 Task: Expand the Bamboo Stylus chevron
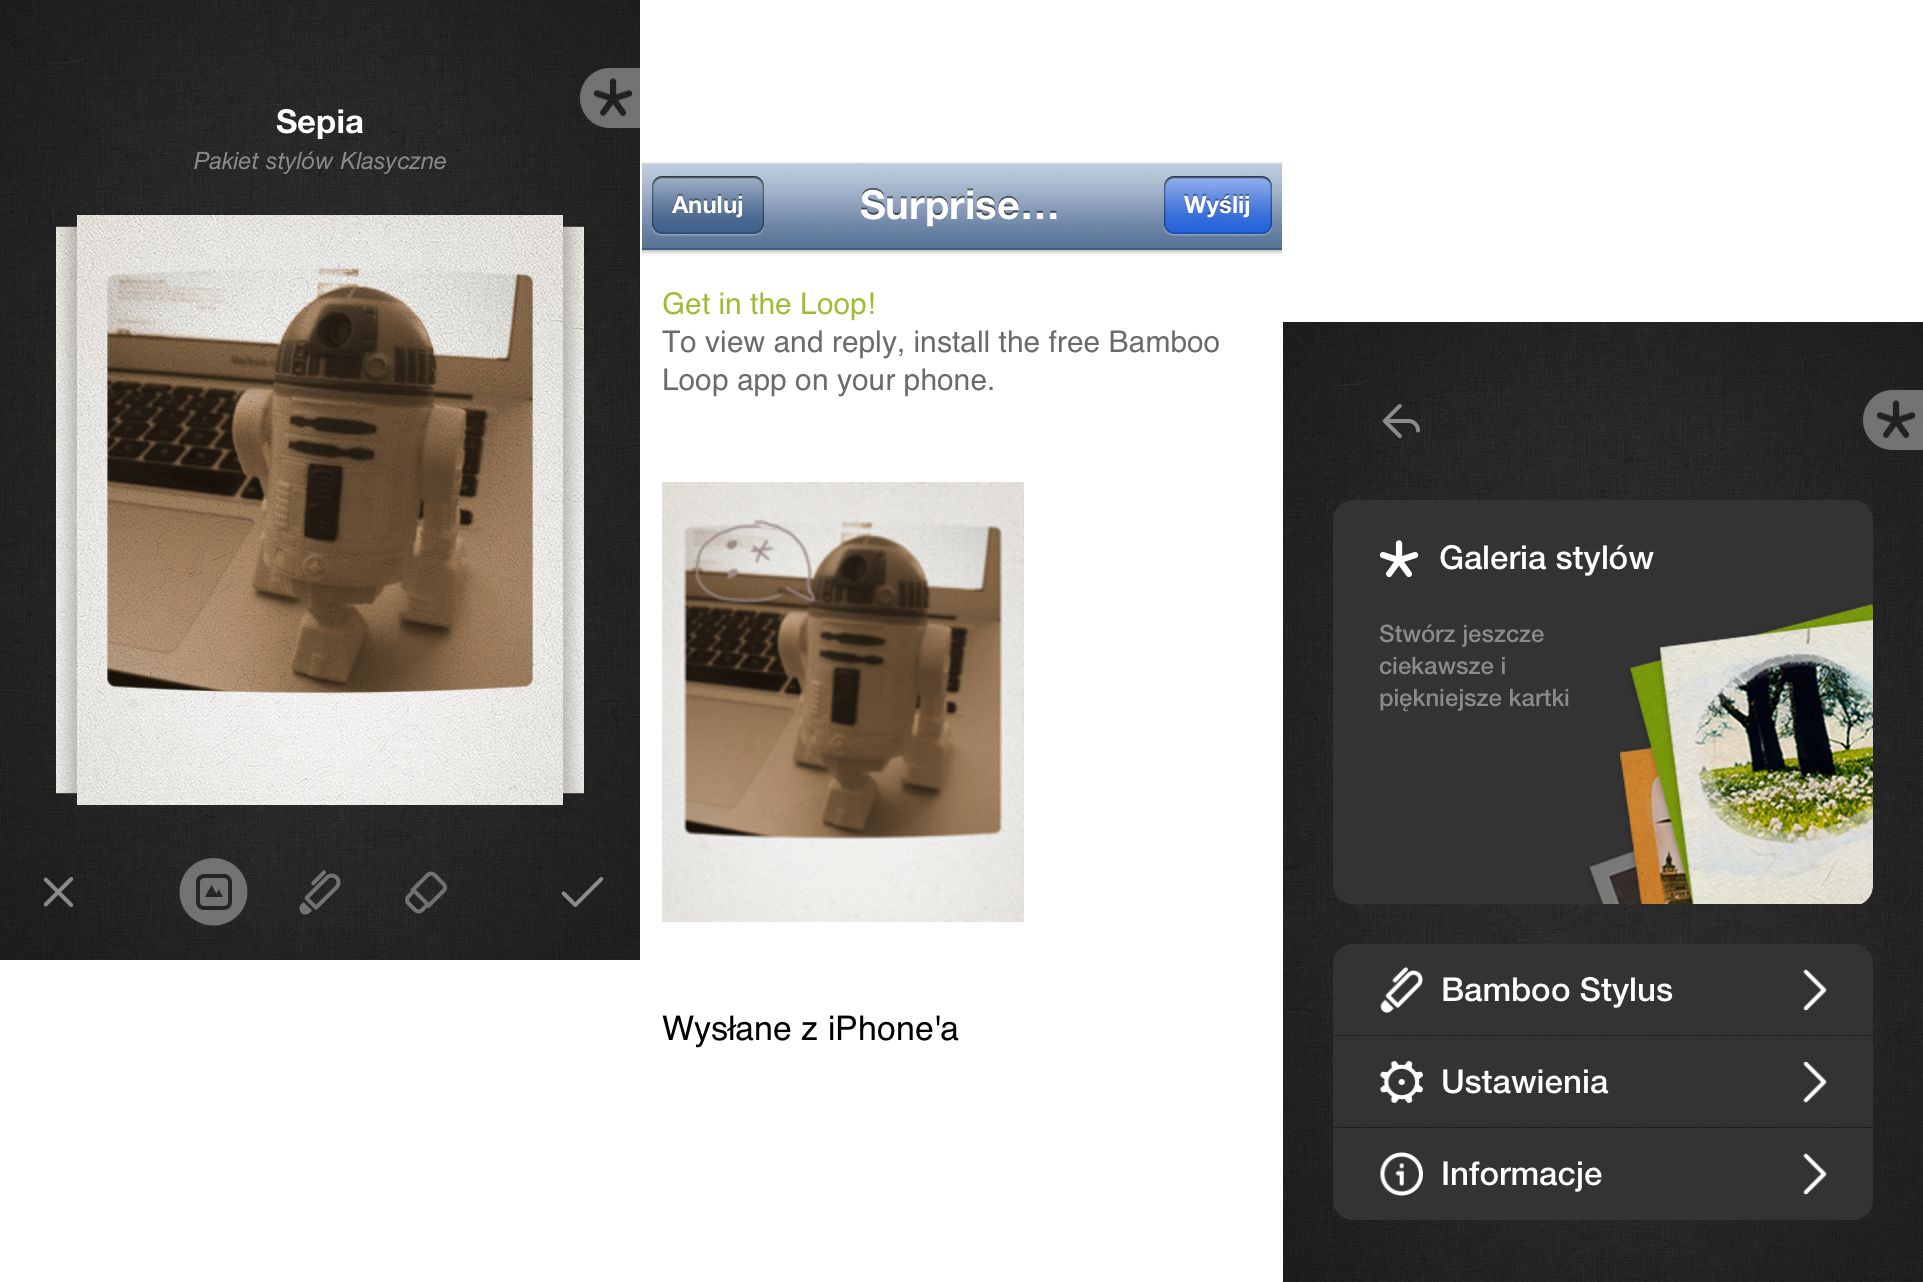[x=1814, y=990]
